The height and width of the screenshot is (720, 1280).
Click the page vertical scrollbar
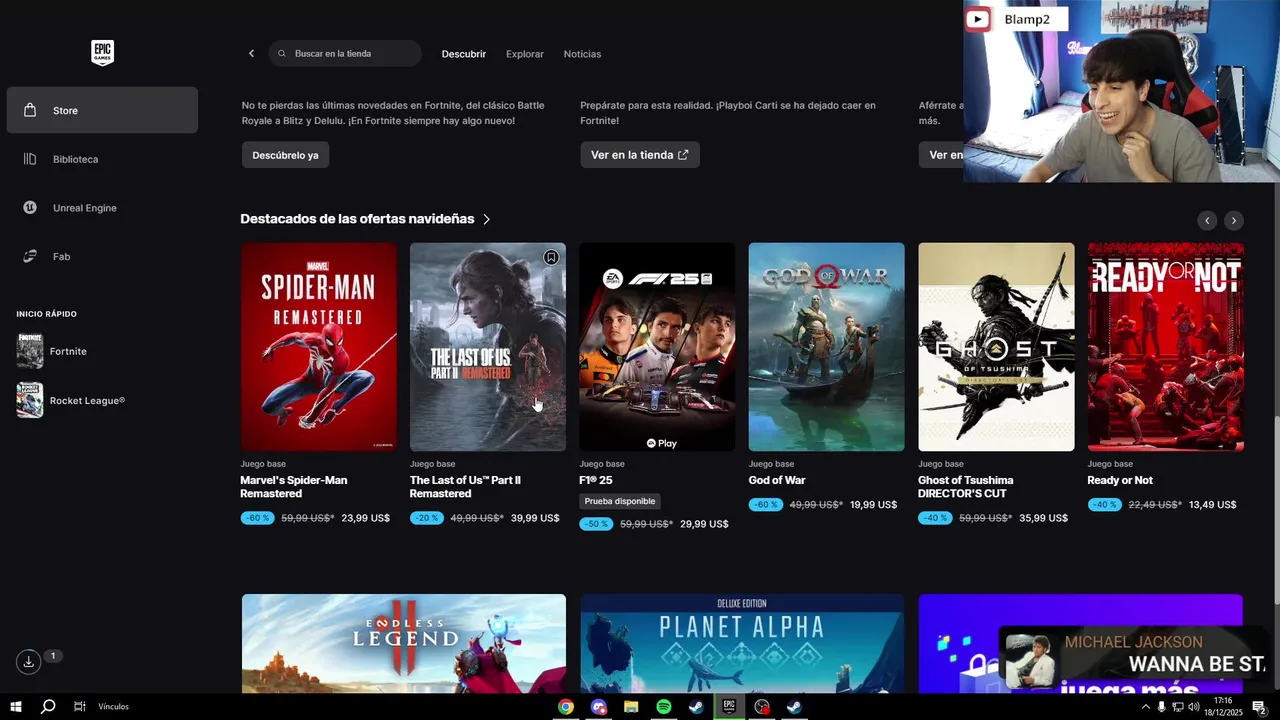(x=1275, y=510)
